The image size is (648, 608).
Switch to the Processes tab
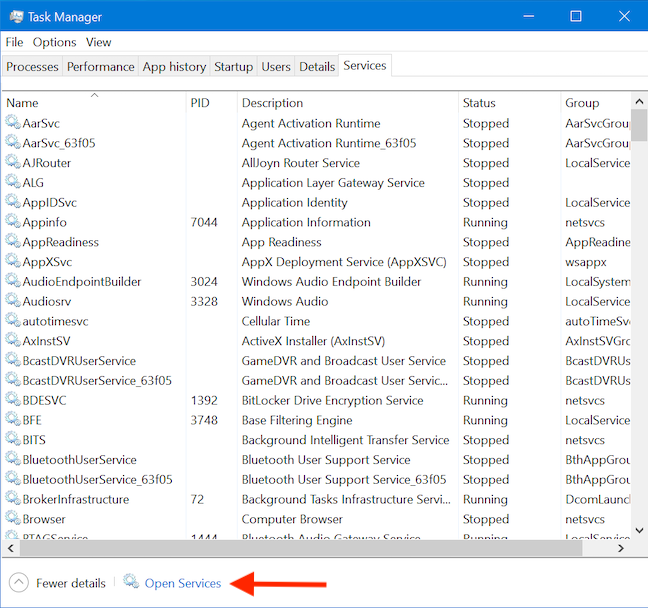click(x=32, y=67)
